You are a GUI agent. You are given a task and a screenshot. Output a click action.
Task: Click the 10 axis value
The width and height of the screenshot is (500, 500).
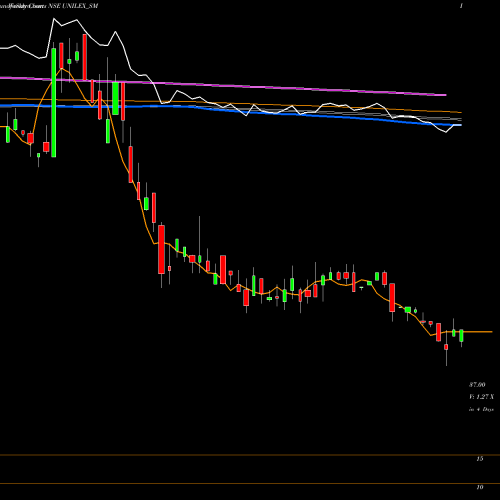point(480,487)
